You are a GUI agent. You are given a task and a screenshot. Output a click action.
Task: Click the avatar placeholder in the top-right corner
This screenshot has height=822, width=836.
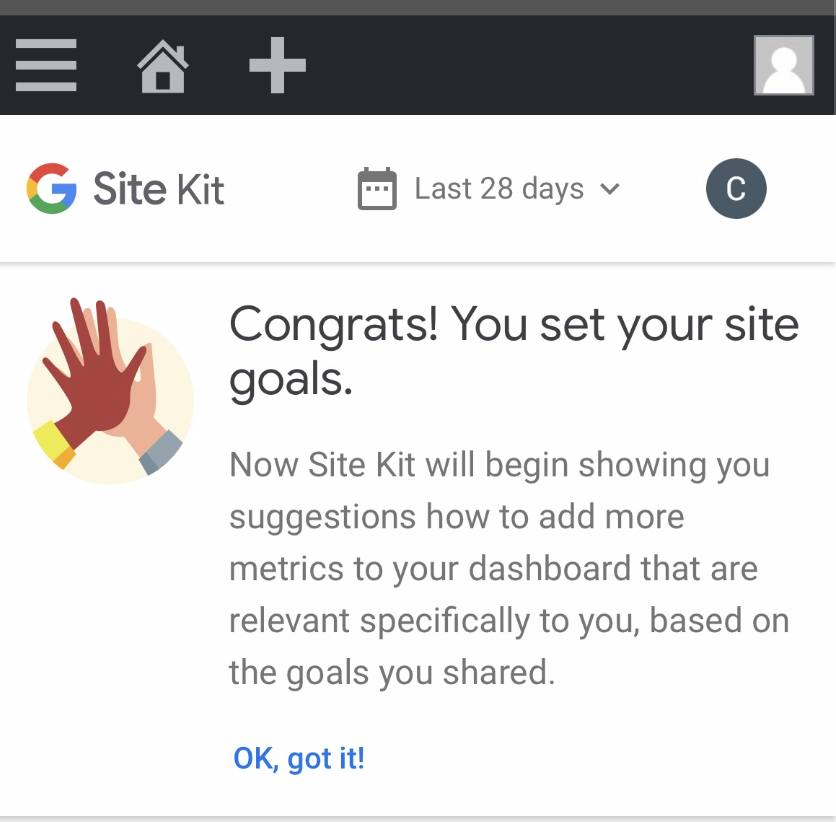[784, 65]
